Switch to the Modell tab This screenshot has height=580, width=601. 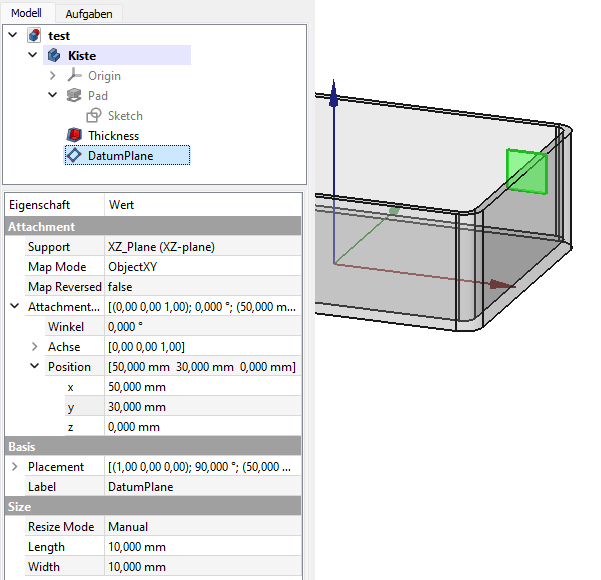26,14
